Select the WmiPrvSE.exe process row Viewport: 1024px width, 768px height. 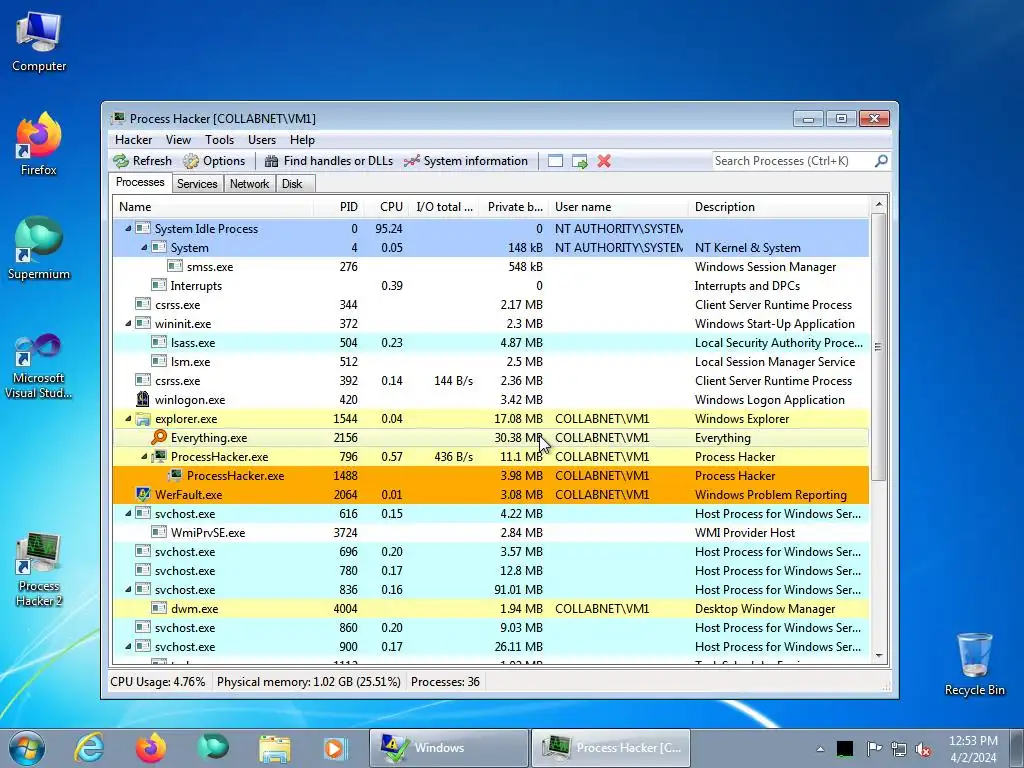491,532
